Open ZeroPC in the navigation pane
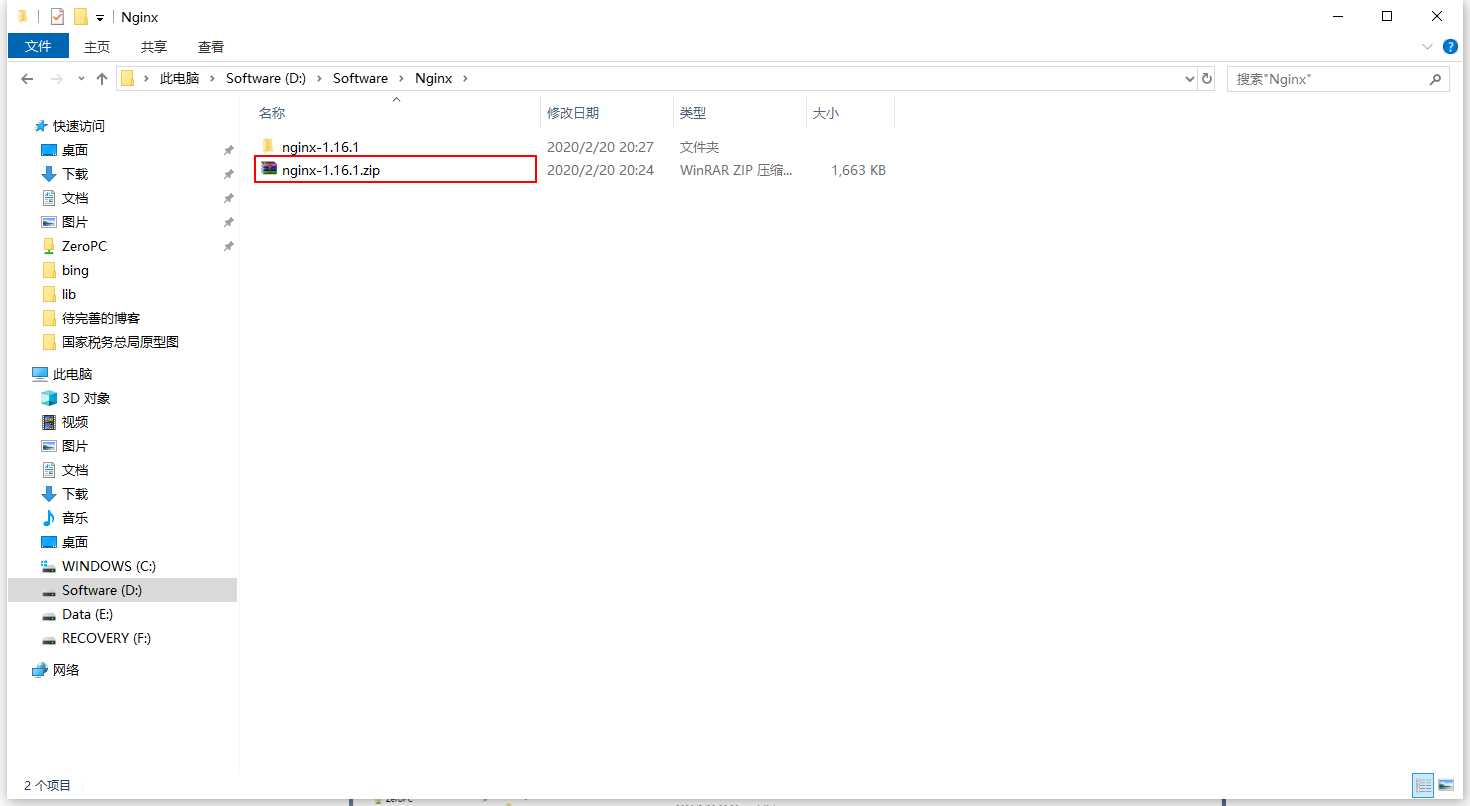 click(x=84, y=246)
